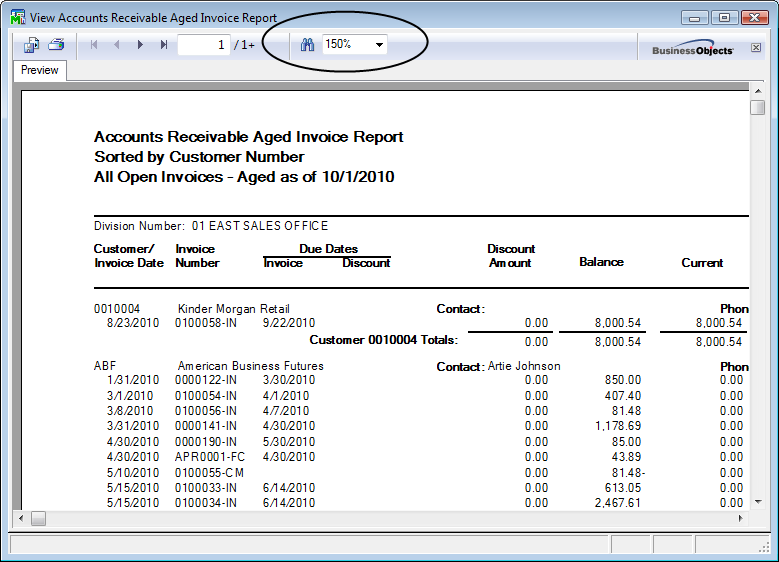The height and width of the screenshot is (562, 779).
Task: Click the horizontal scrollbar thumb
Action: [x=38, y=518]
